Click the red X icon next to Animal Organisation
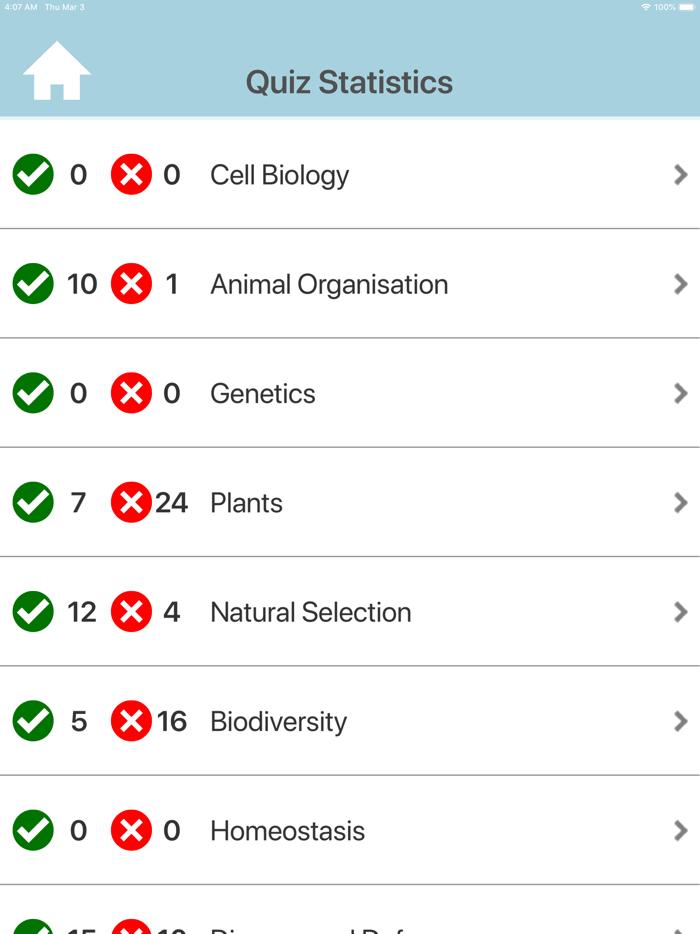Viewport: 700px width, 934px height. (x=132, y=284)
